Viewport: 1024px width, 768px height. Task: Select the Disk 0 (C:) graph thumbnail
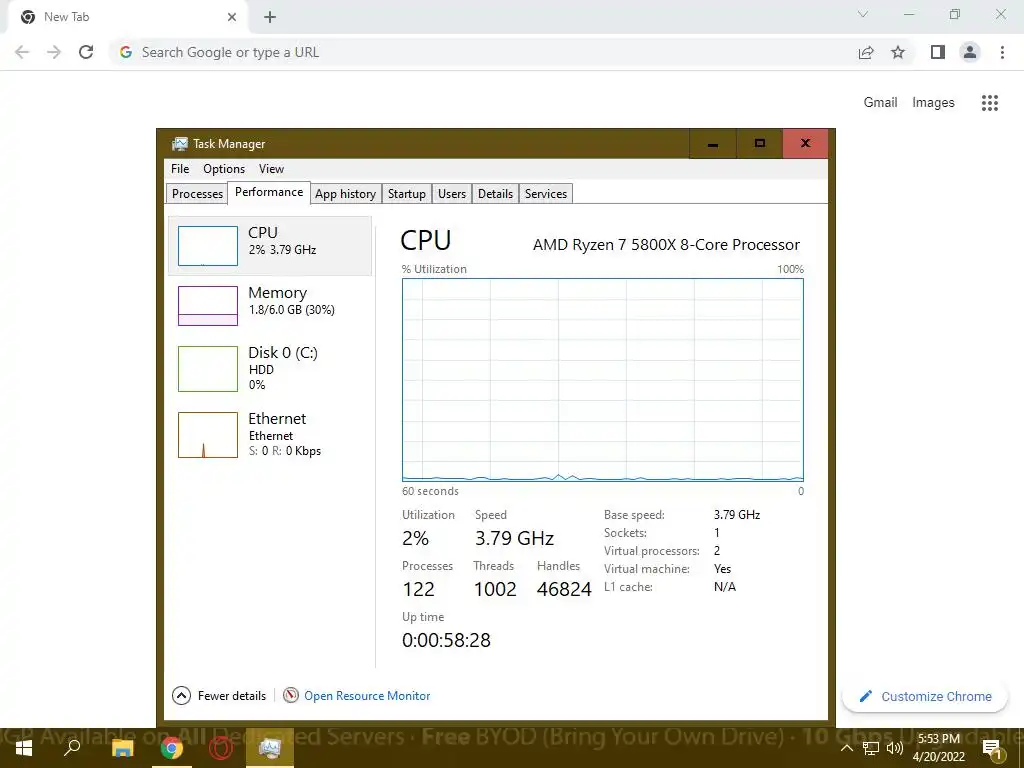click(208, 369)
